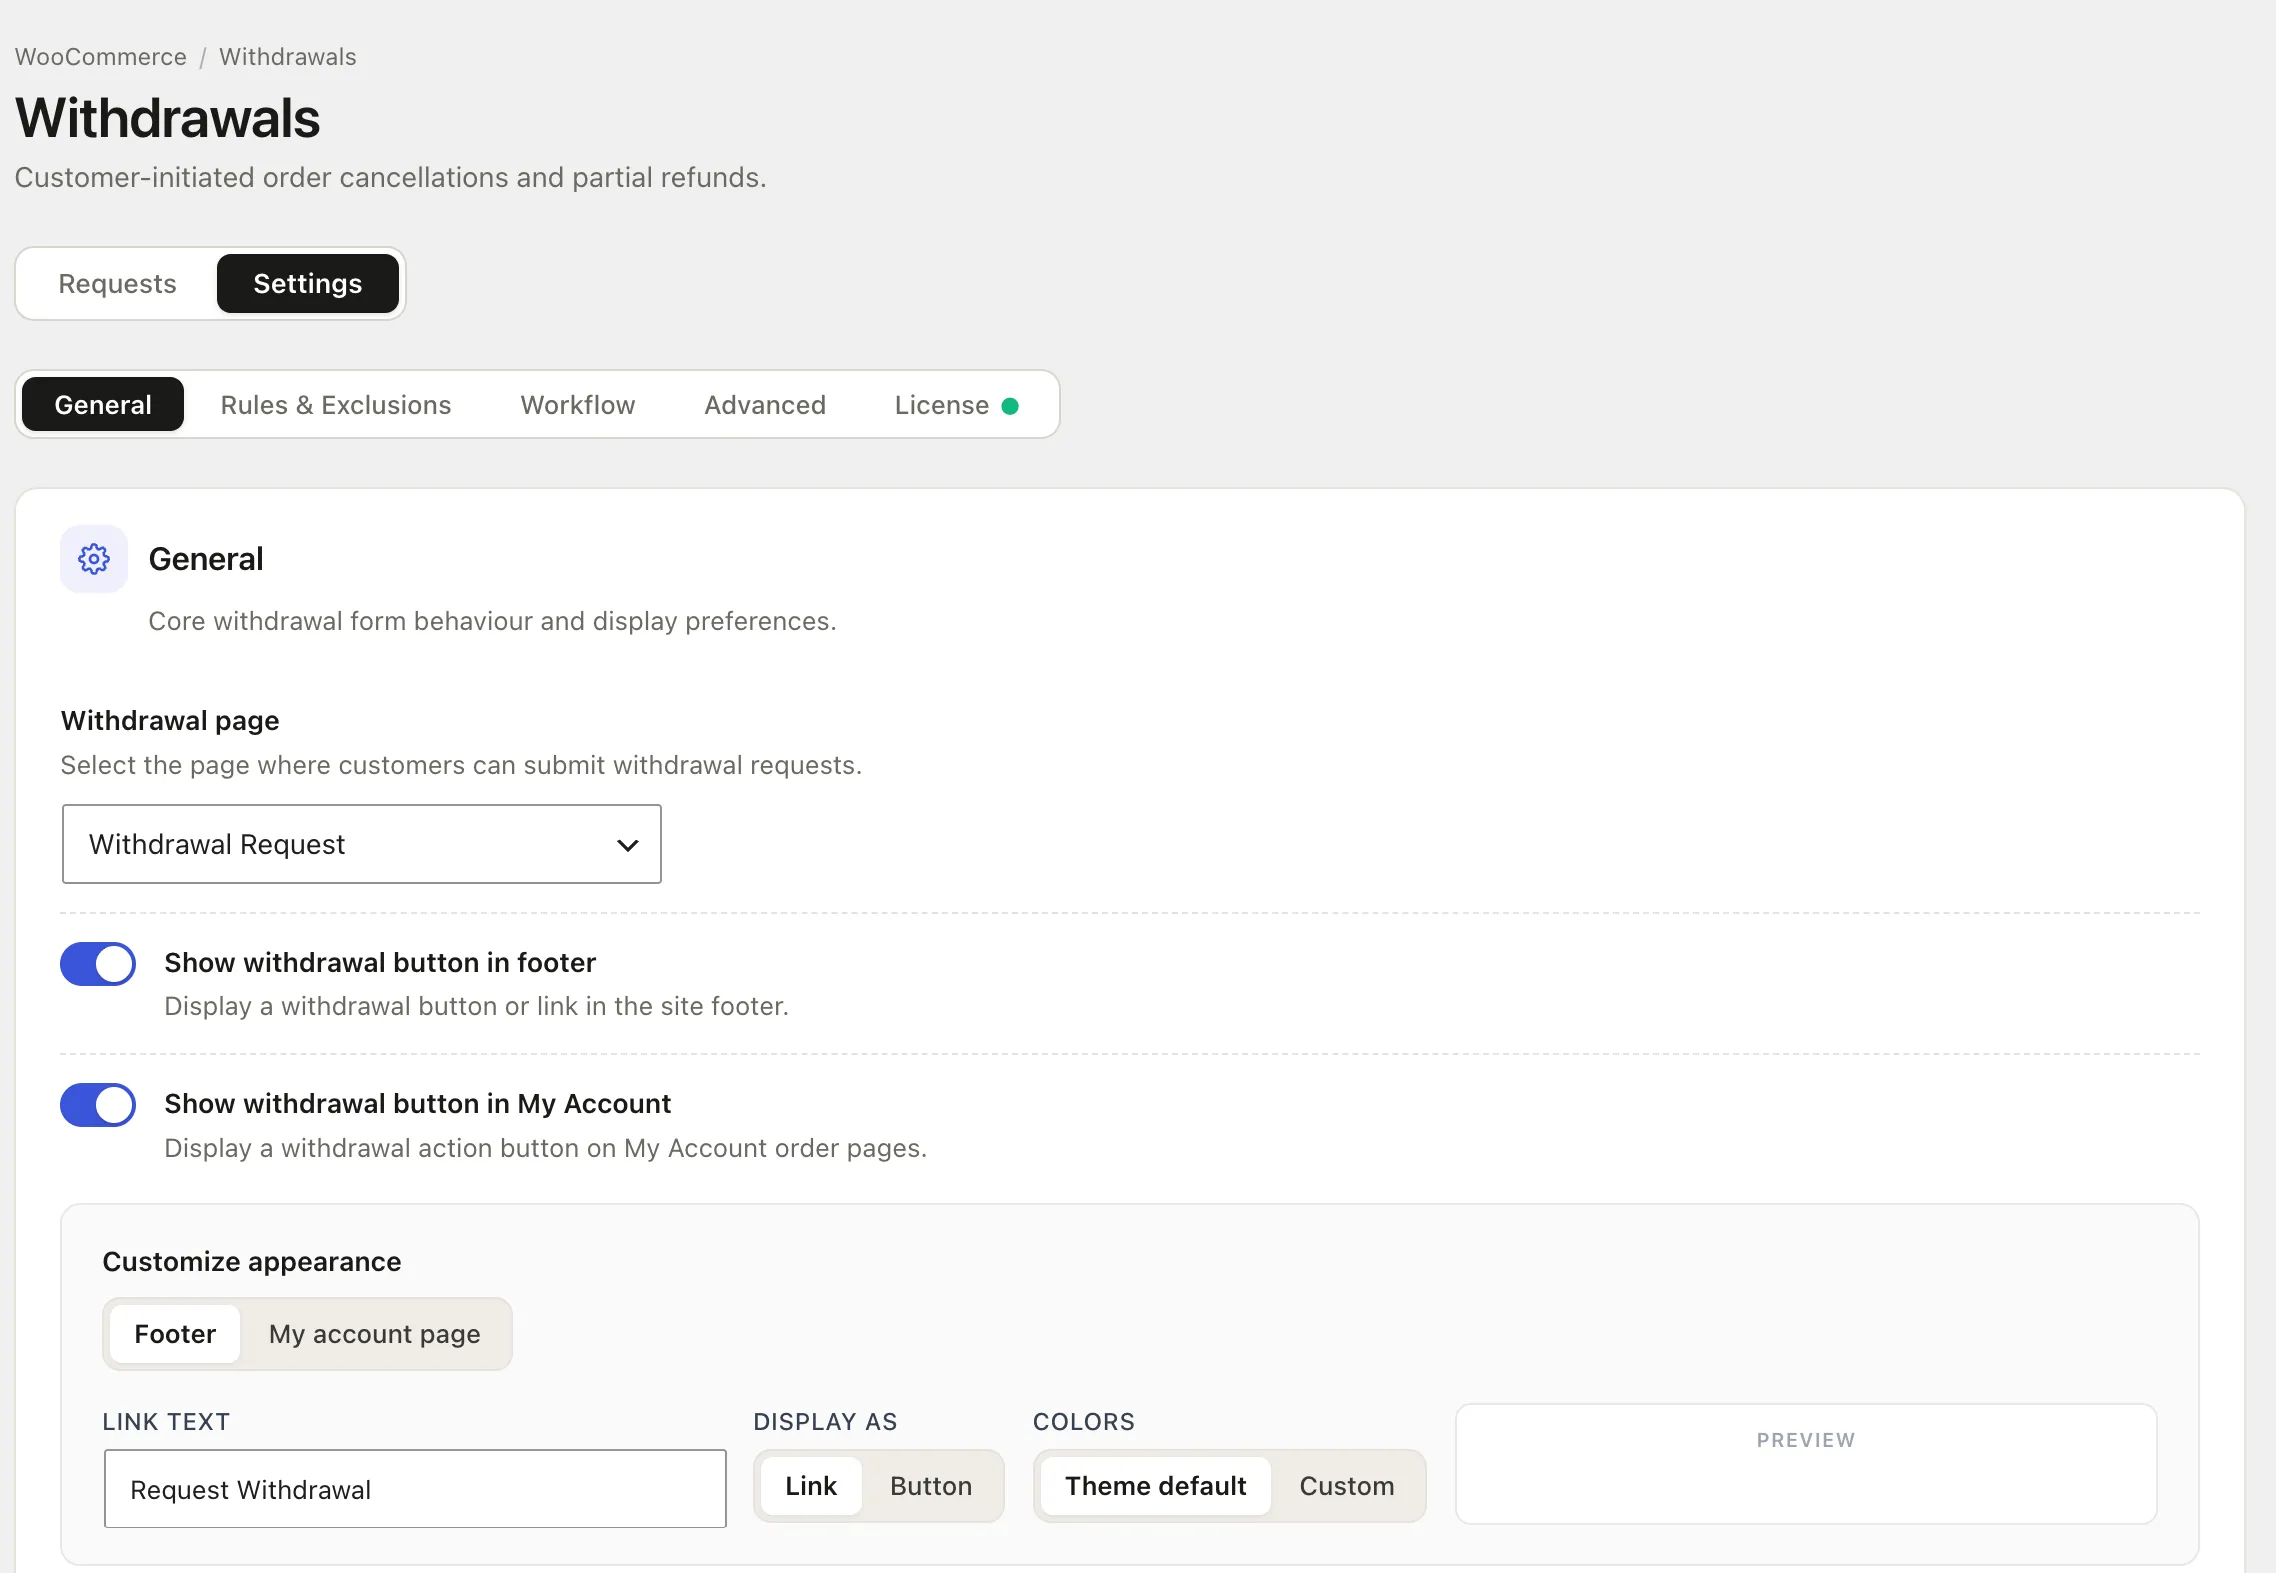
Task: Click the General section heading text
Action: click(x=206, y=559)
